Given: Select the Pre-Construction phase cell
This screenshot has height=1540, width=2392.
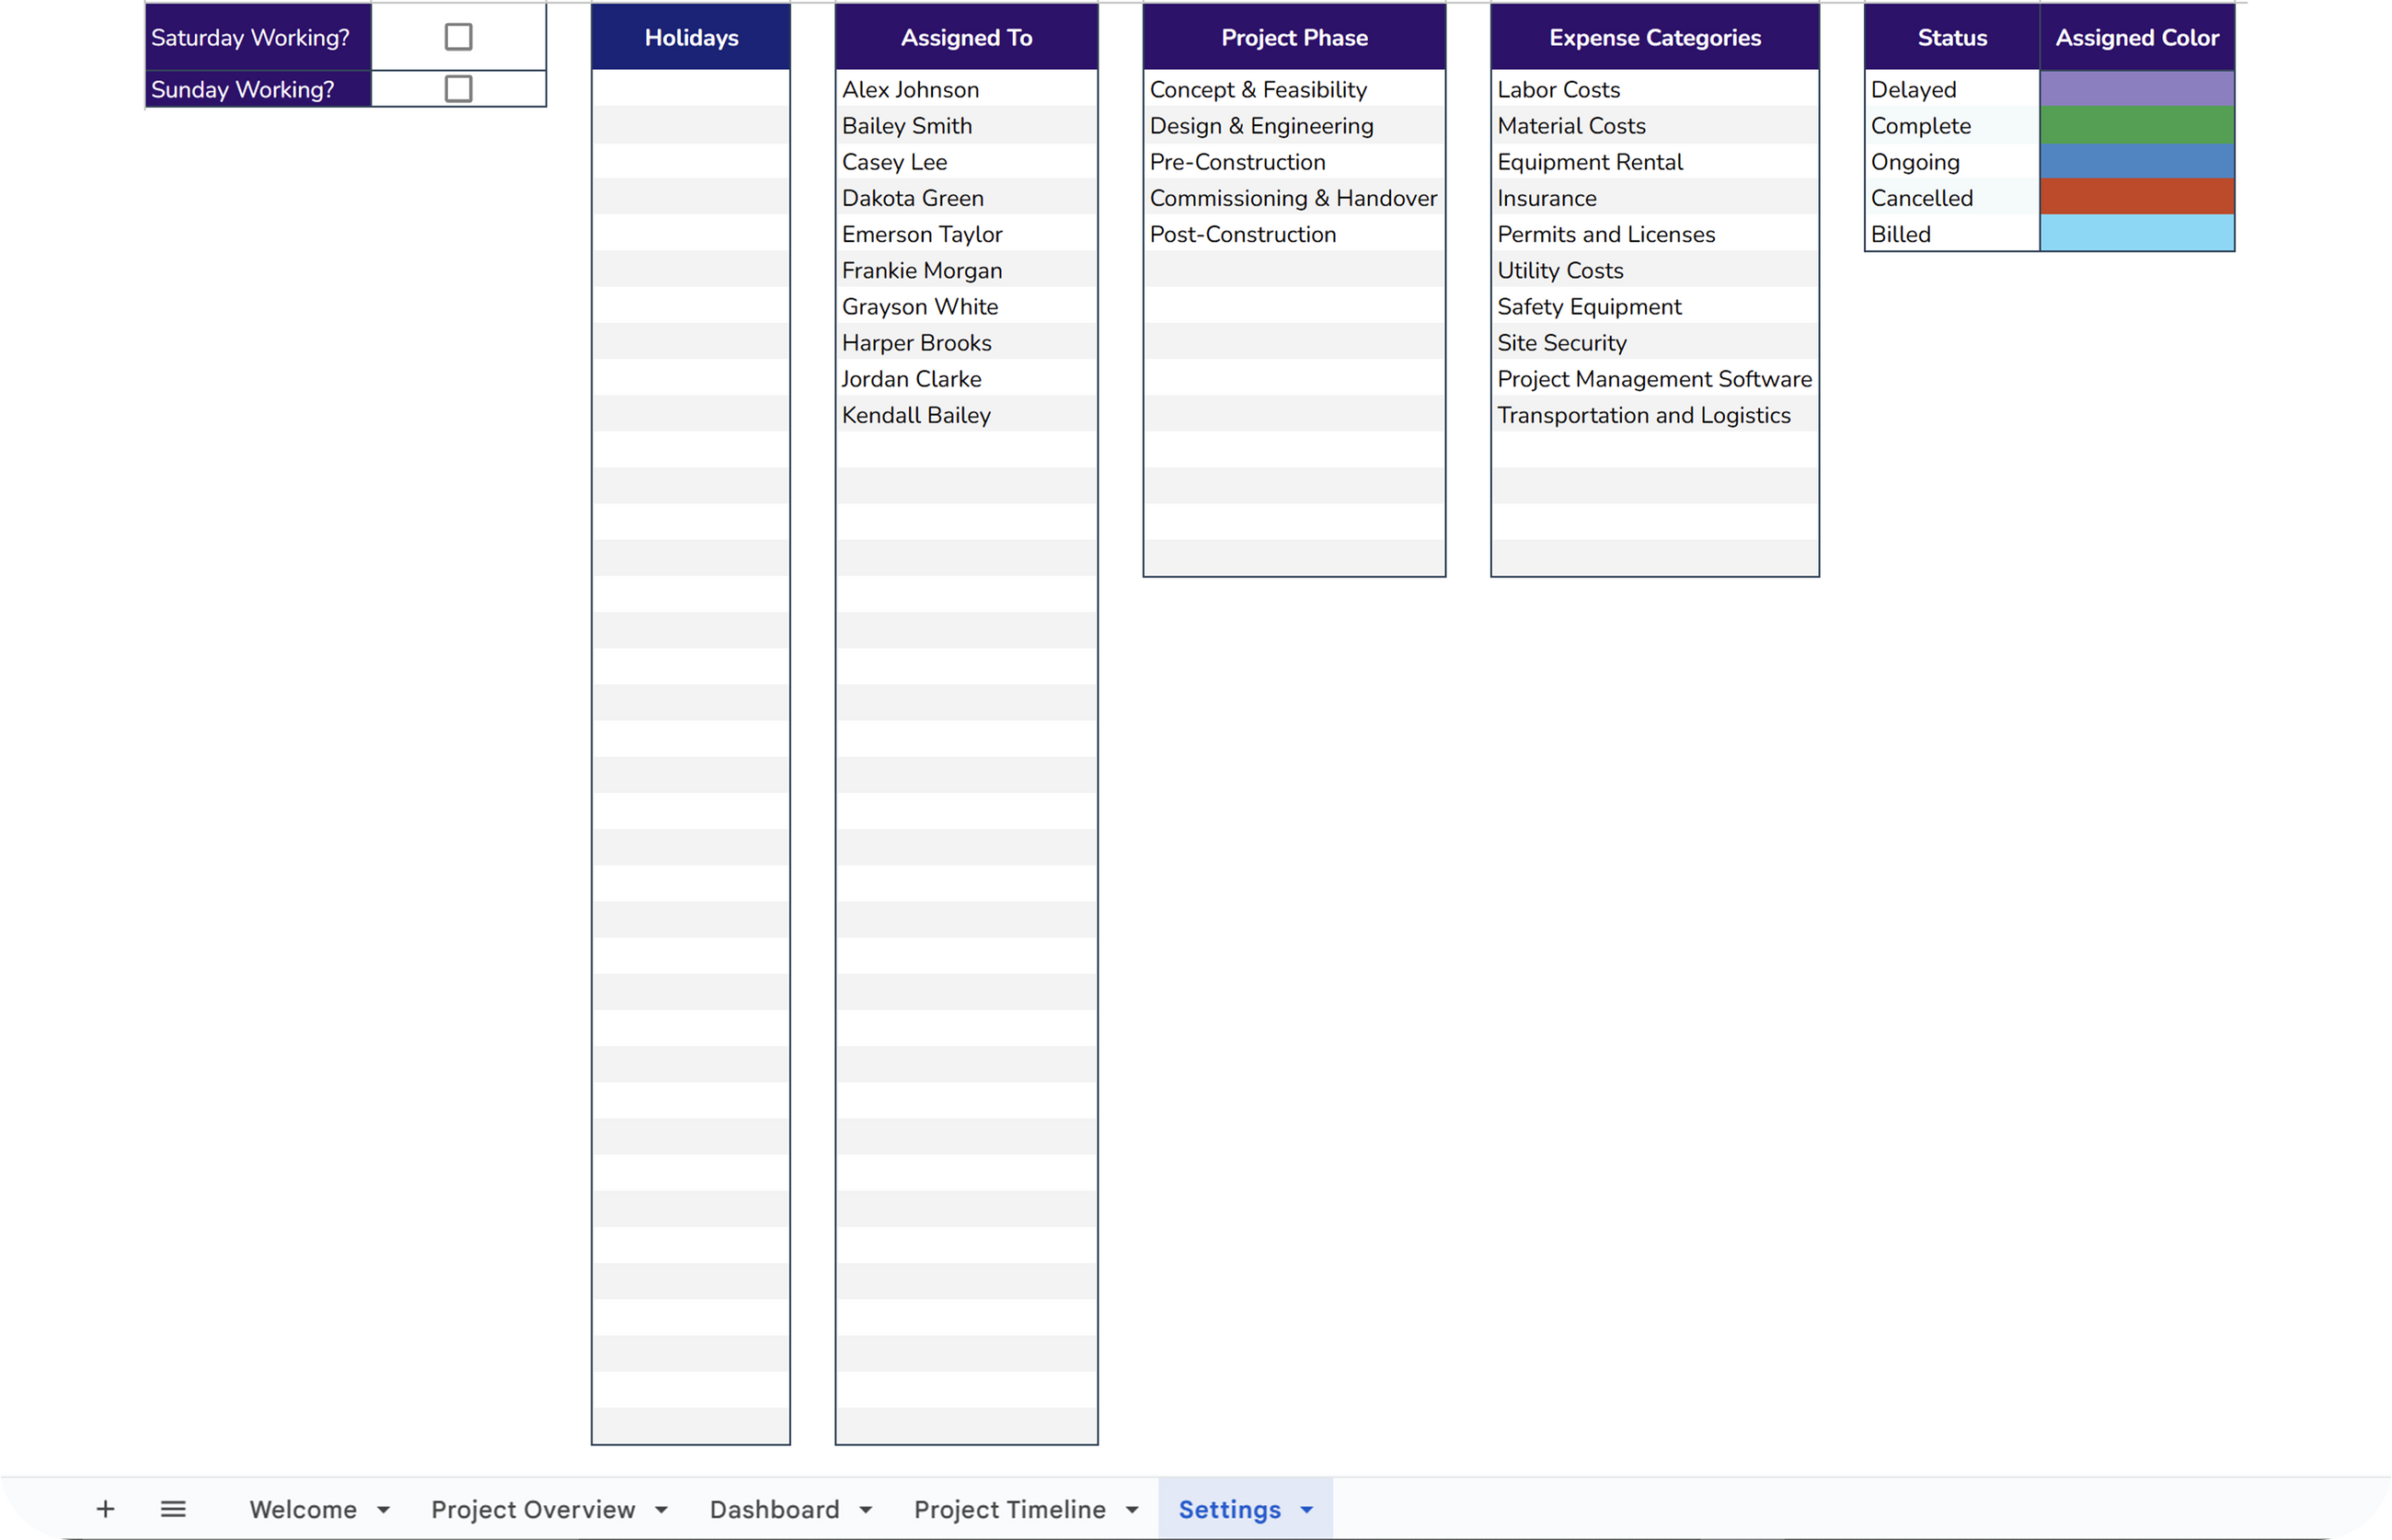Looking at the screenshot, I should pos(1294,161).
